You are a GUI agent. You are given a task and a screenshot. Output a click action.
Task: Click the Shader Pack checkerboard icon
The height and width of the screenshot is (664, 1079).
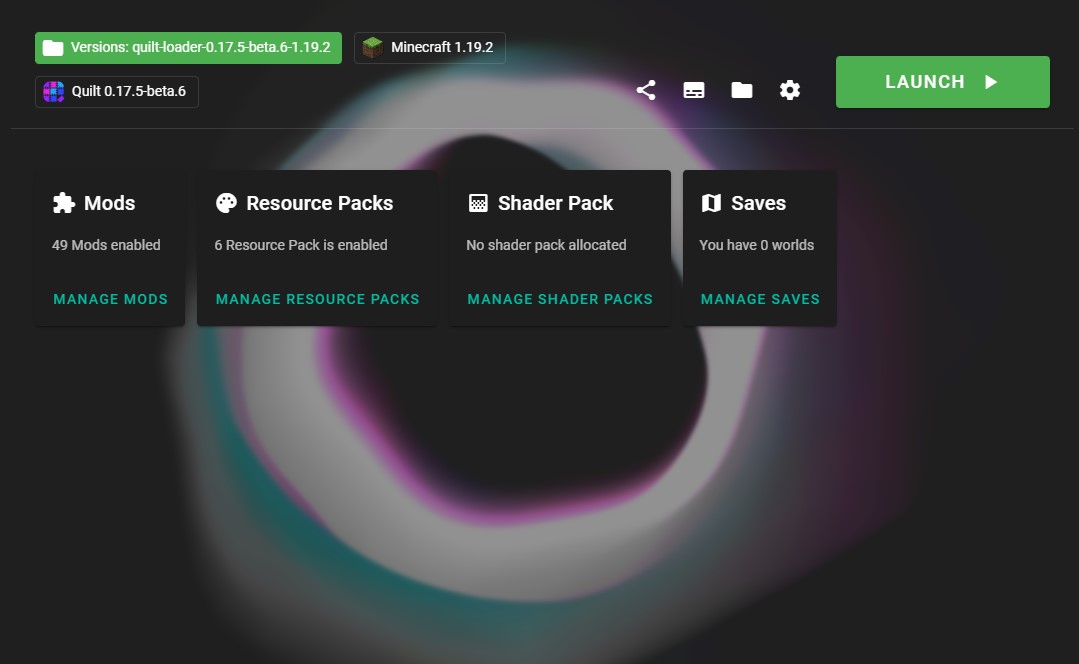click(476, 203)
